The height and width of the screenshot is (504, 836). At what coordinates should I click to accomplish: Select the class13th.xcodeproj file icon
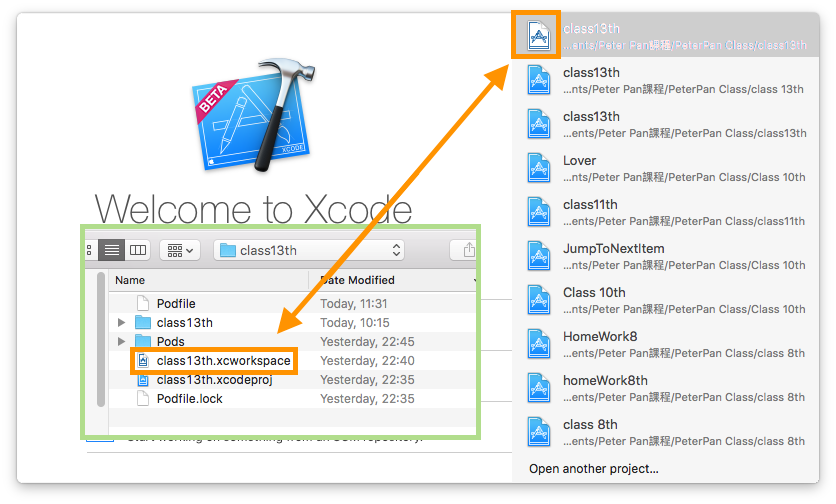coord(142,380)
